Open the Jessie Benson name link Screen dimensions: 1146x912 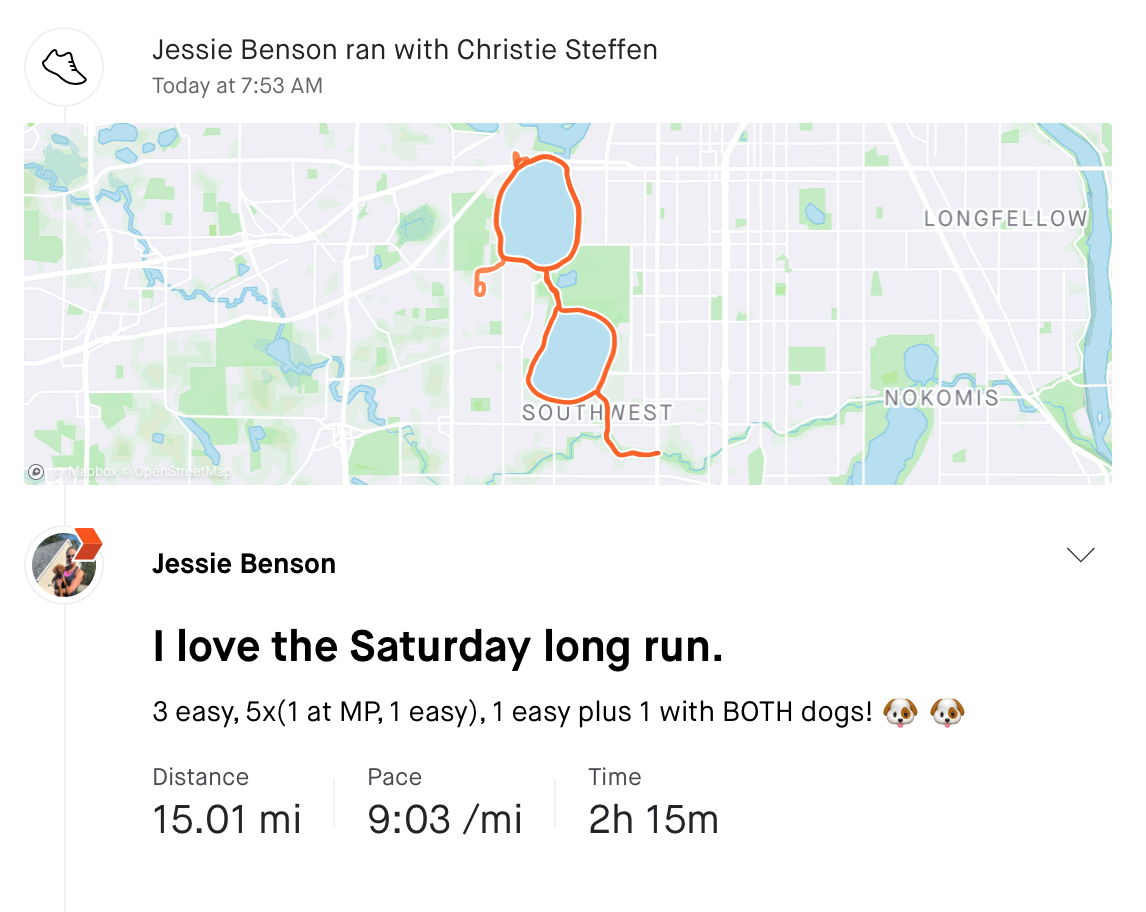244,564
